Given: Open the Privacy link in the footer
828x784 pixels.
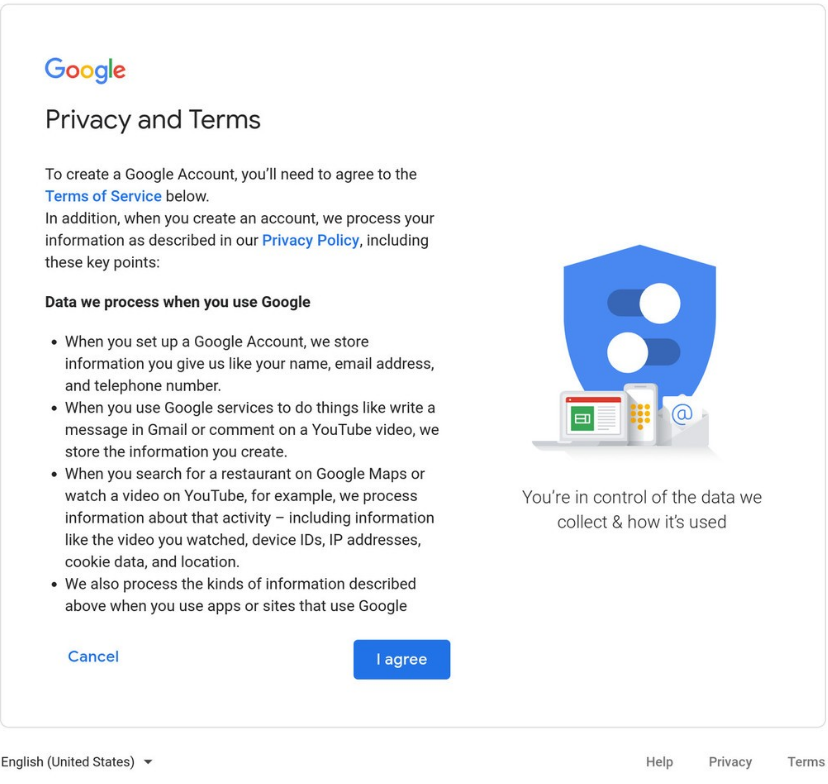Looking at the screenshot, I should (730, 762).
